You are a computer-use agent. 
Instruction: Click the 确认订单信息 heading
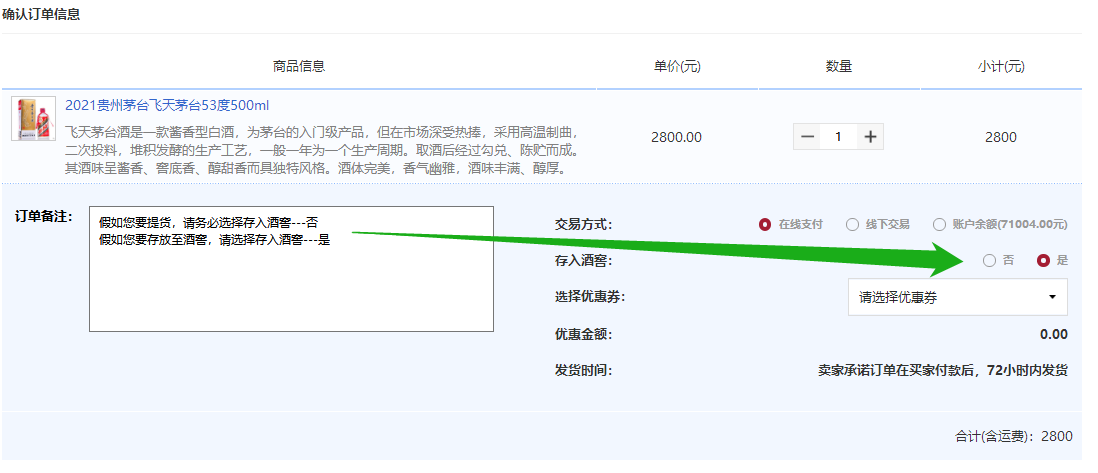point(41,14)
